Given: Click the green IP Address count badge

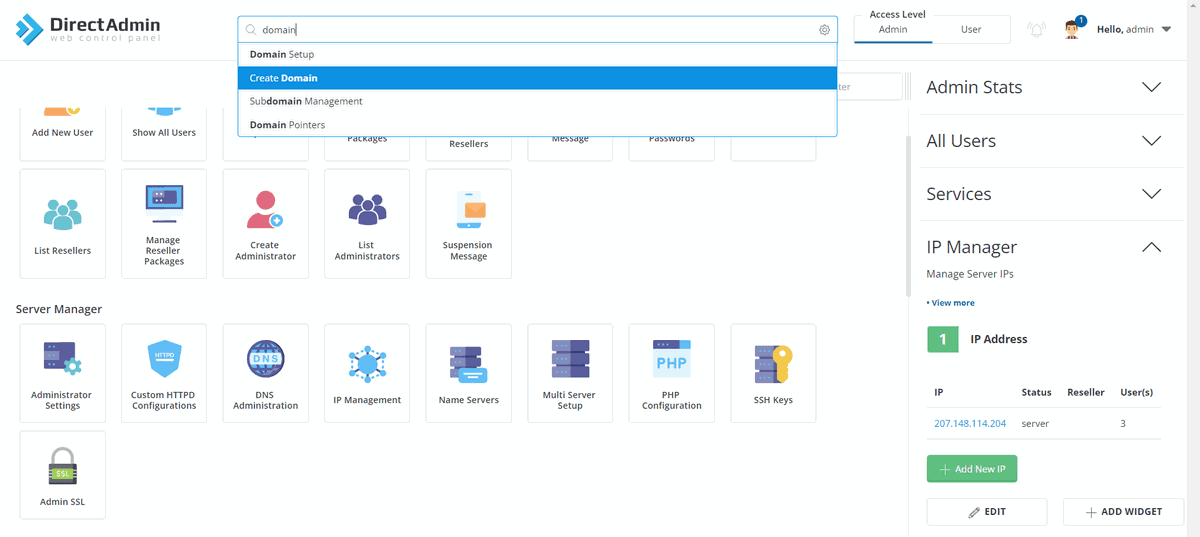Looking at the screenshot, I should click(x=942, y=339).
